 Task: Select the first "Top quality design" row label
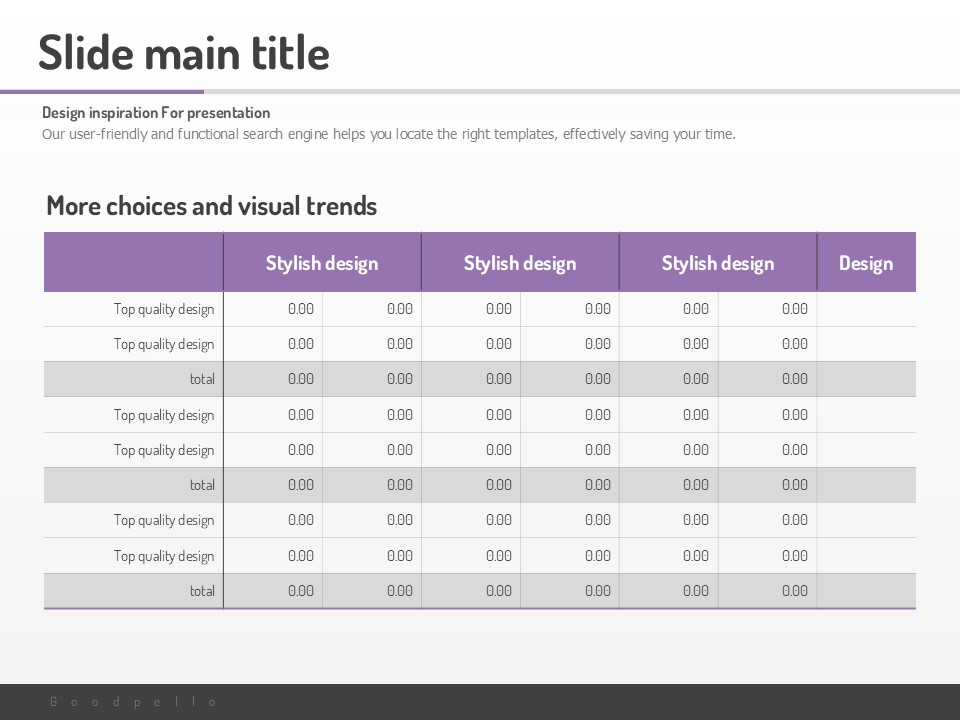164,309
